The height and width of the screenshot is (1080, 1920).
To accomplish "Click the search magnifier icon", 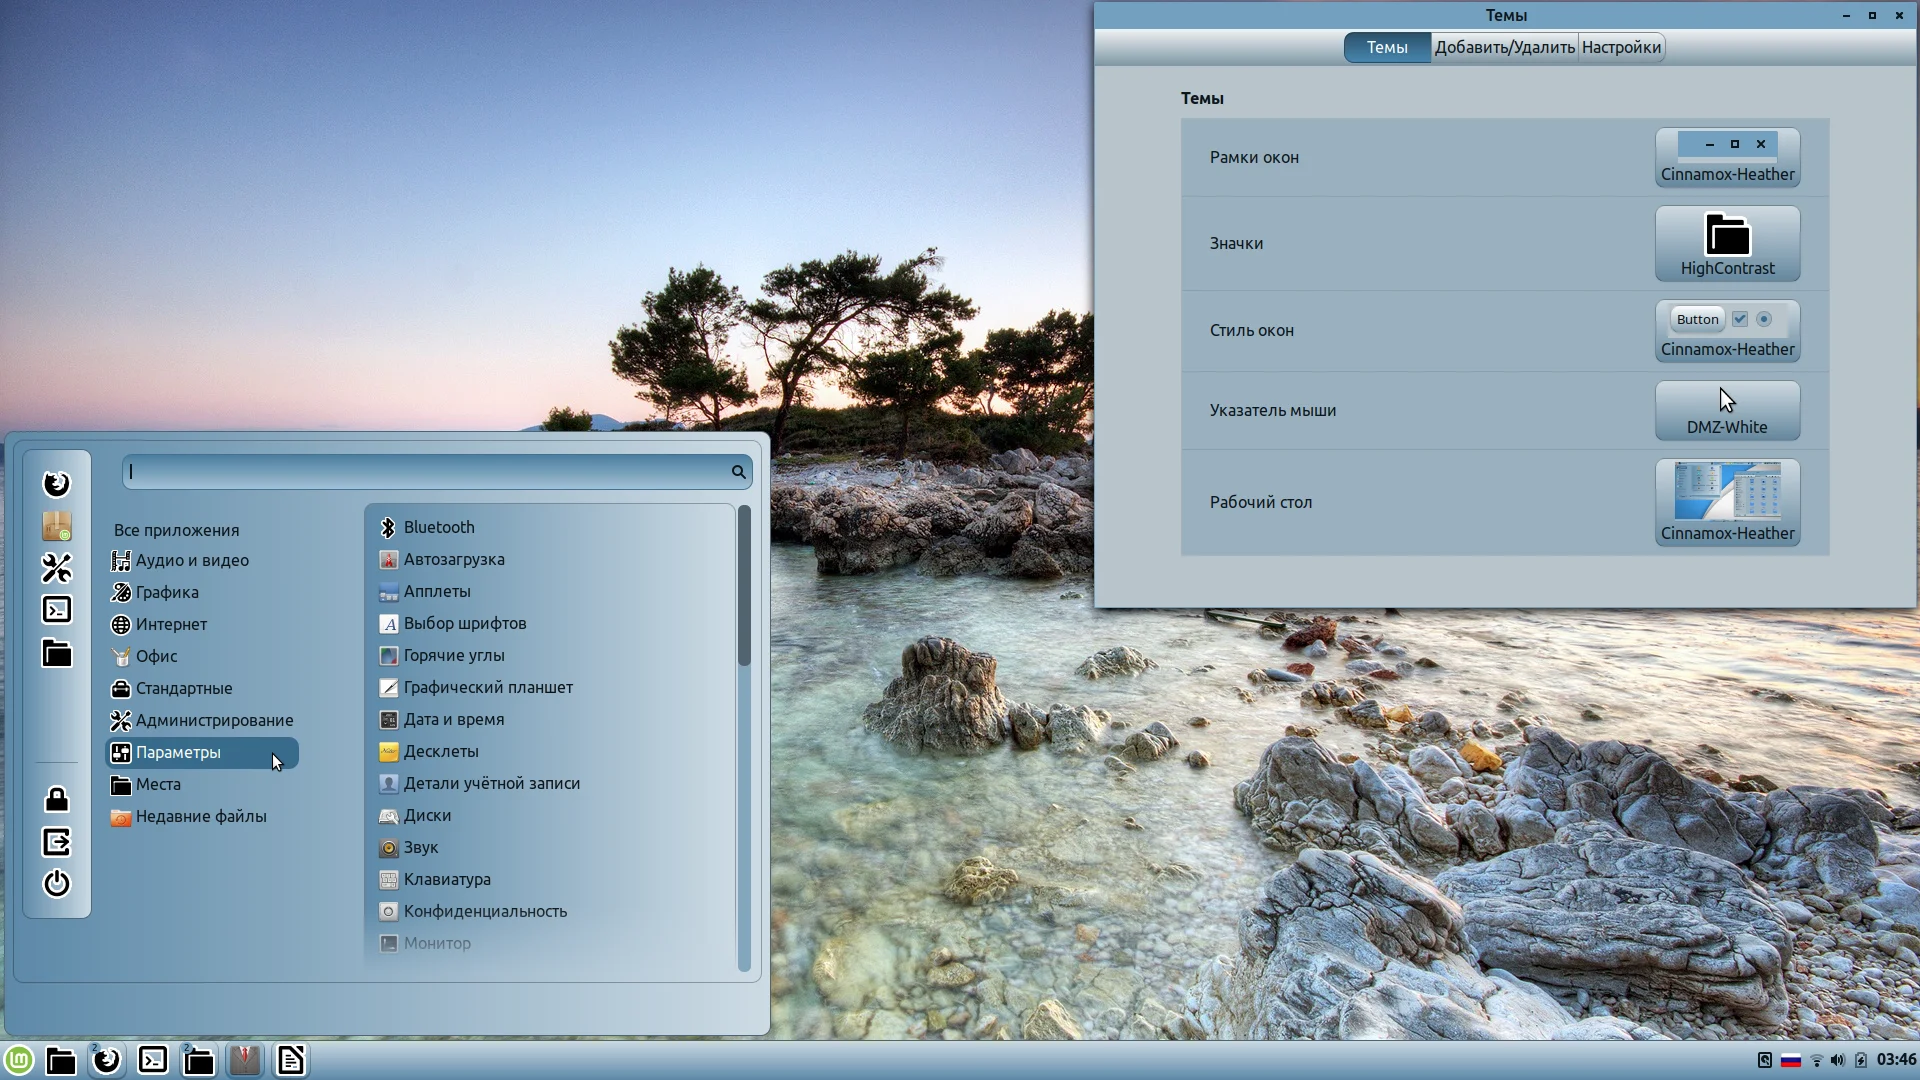I will click(x=738, y=472).
